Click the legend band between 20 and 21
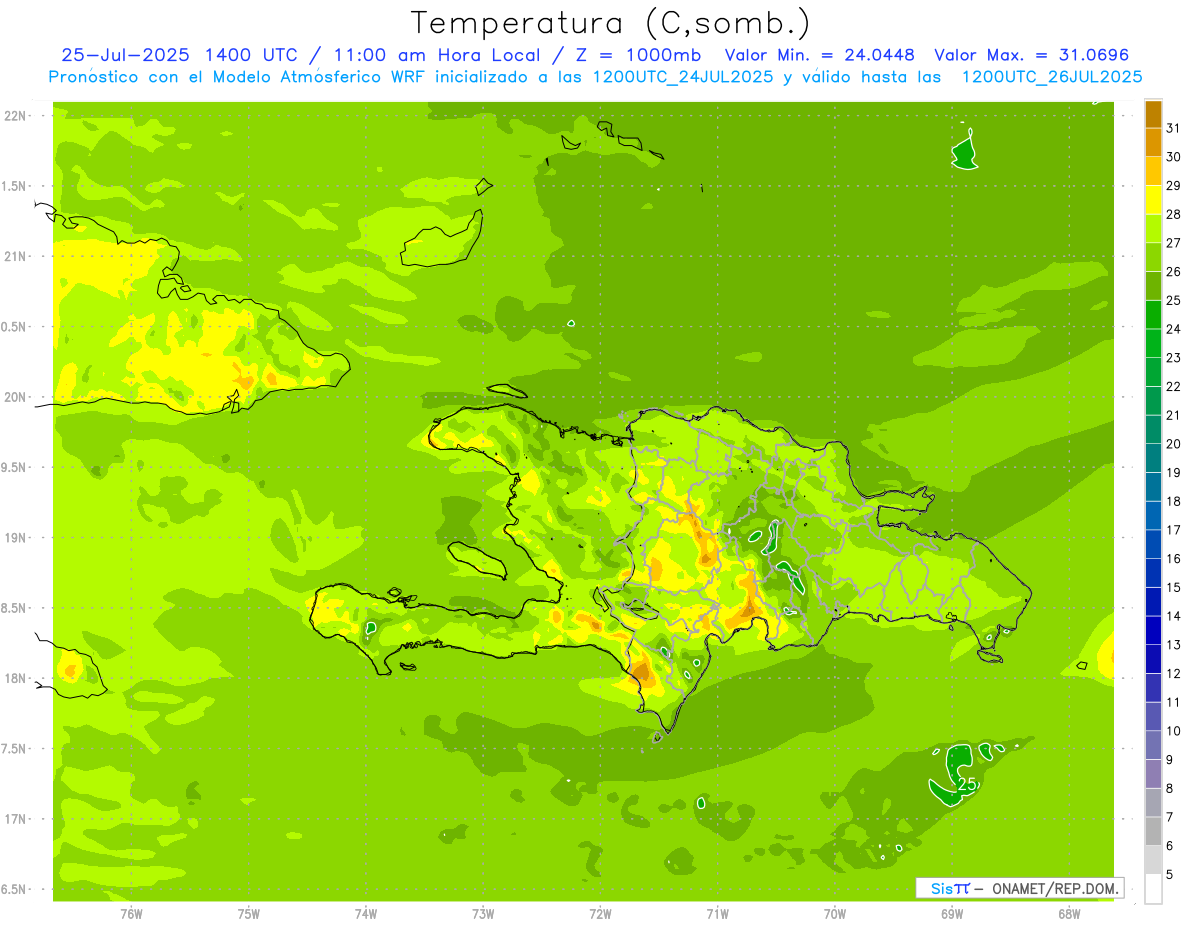 tap(1153, 429)
